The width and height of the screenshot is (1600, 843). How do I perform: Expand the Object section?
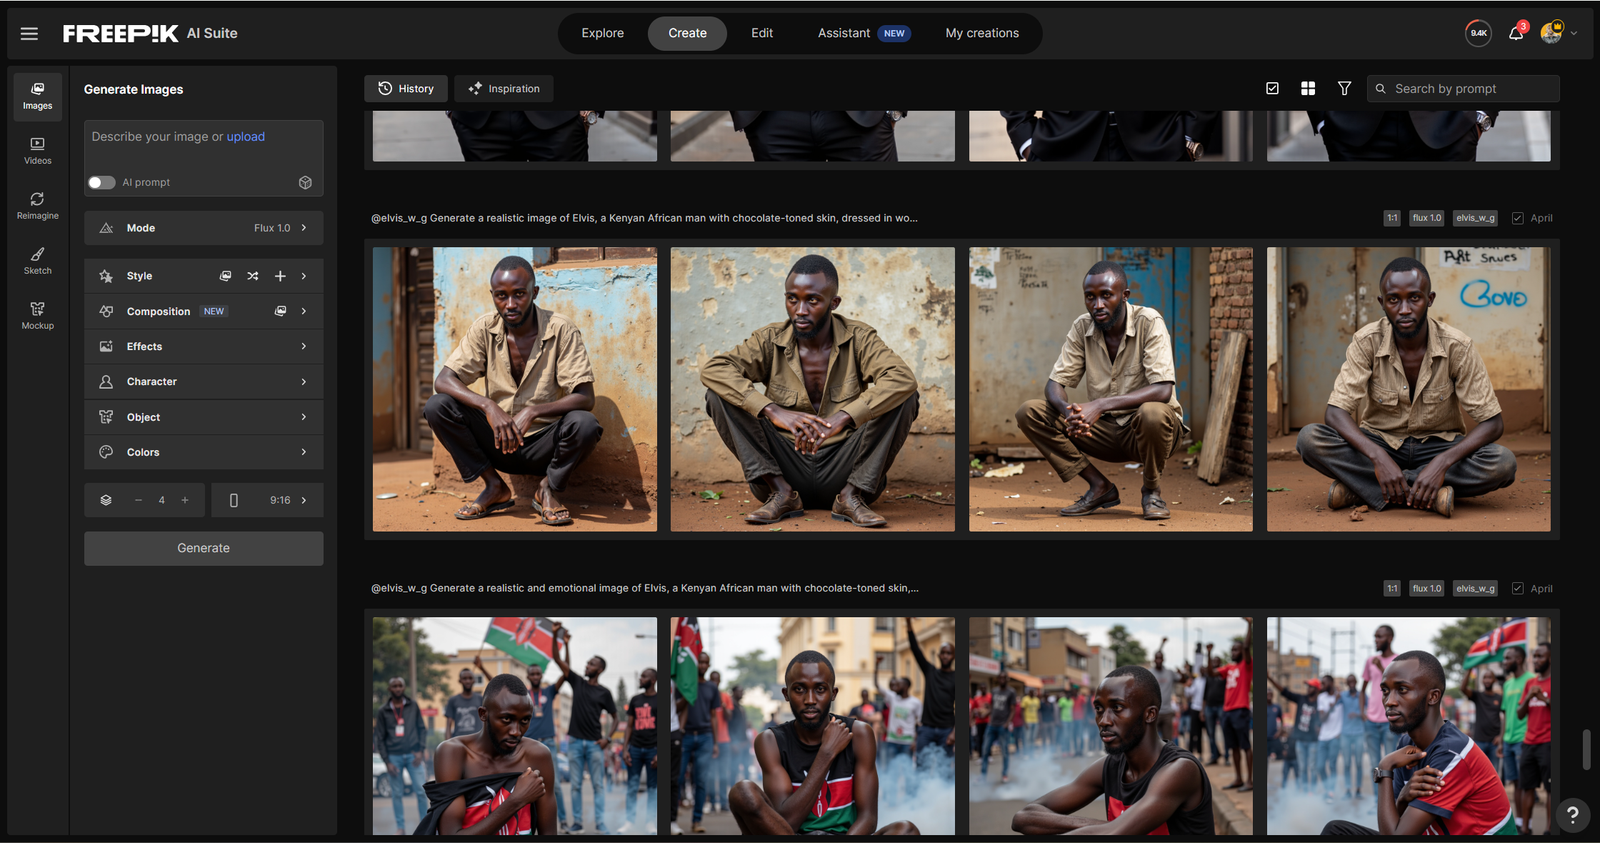click(204, 417)
